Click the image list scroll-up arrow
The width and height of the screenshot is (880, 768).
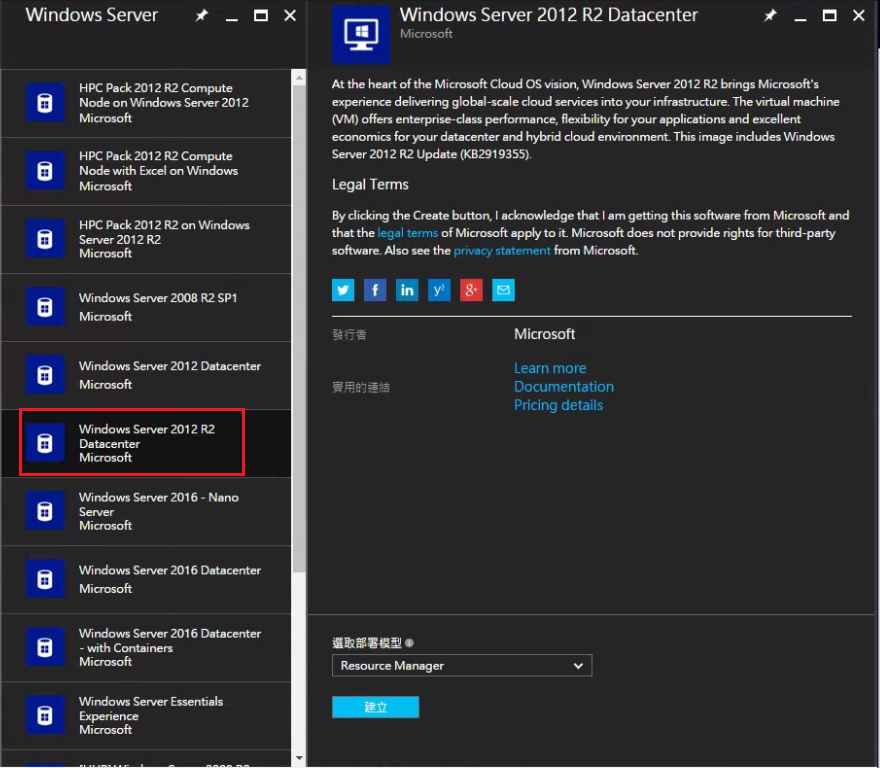click(299, 78)
